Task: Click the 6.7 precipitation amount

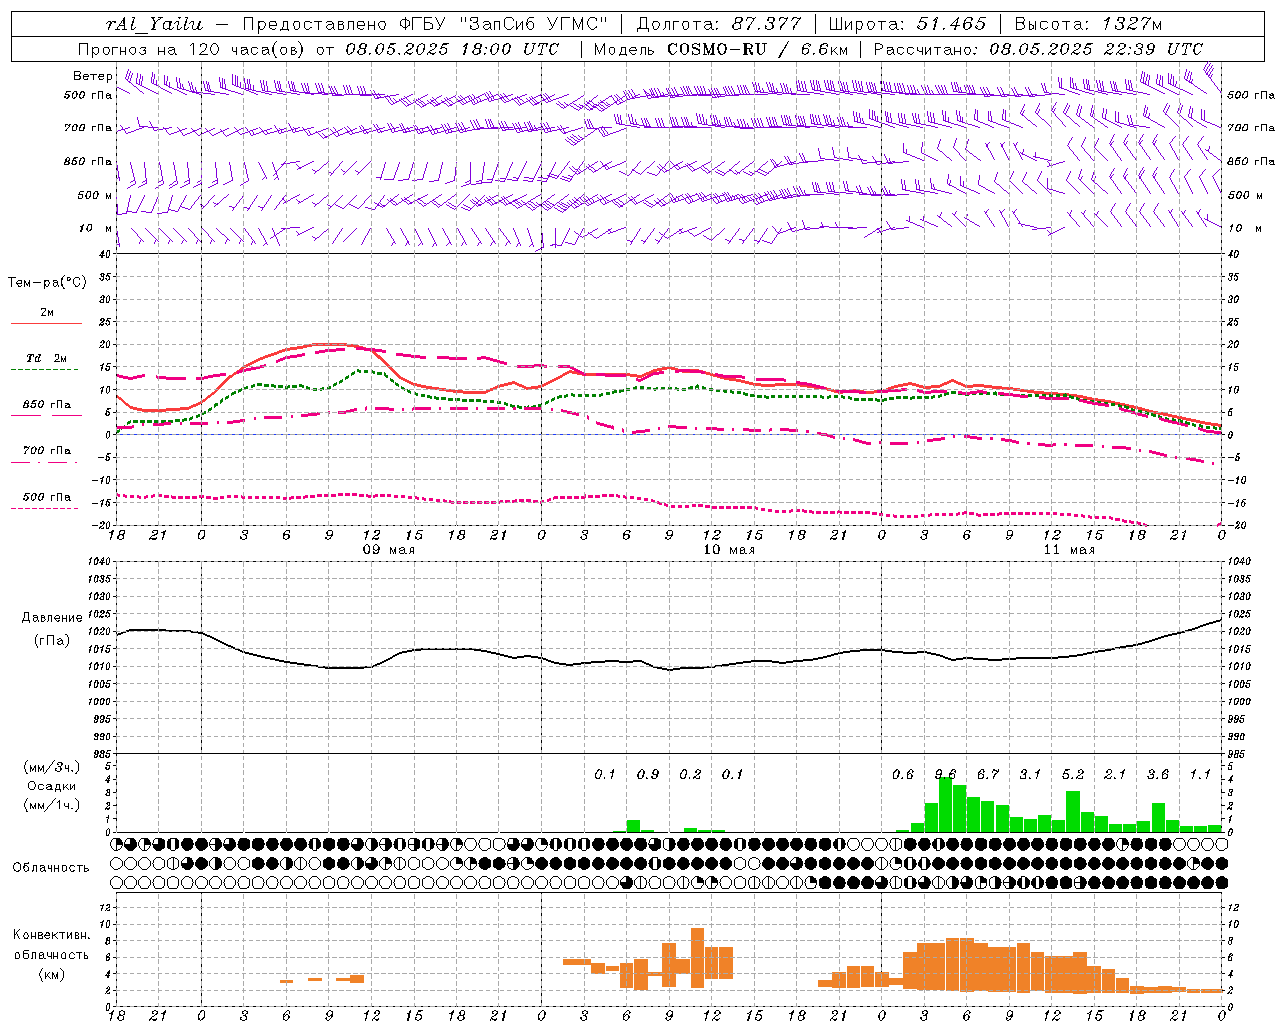Action: (x=988, y=775)
